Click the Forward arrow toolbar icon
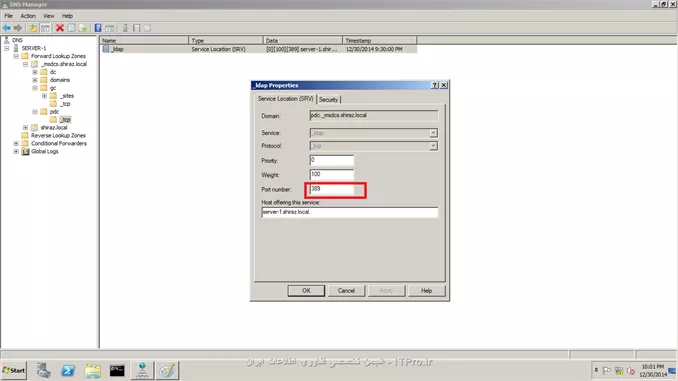Screen dimensions: 678x381 coord(18,28)
